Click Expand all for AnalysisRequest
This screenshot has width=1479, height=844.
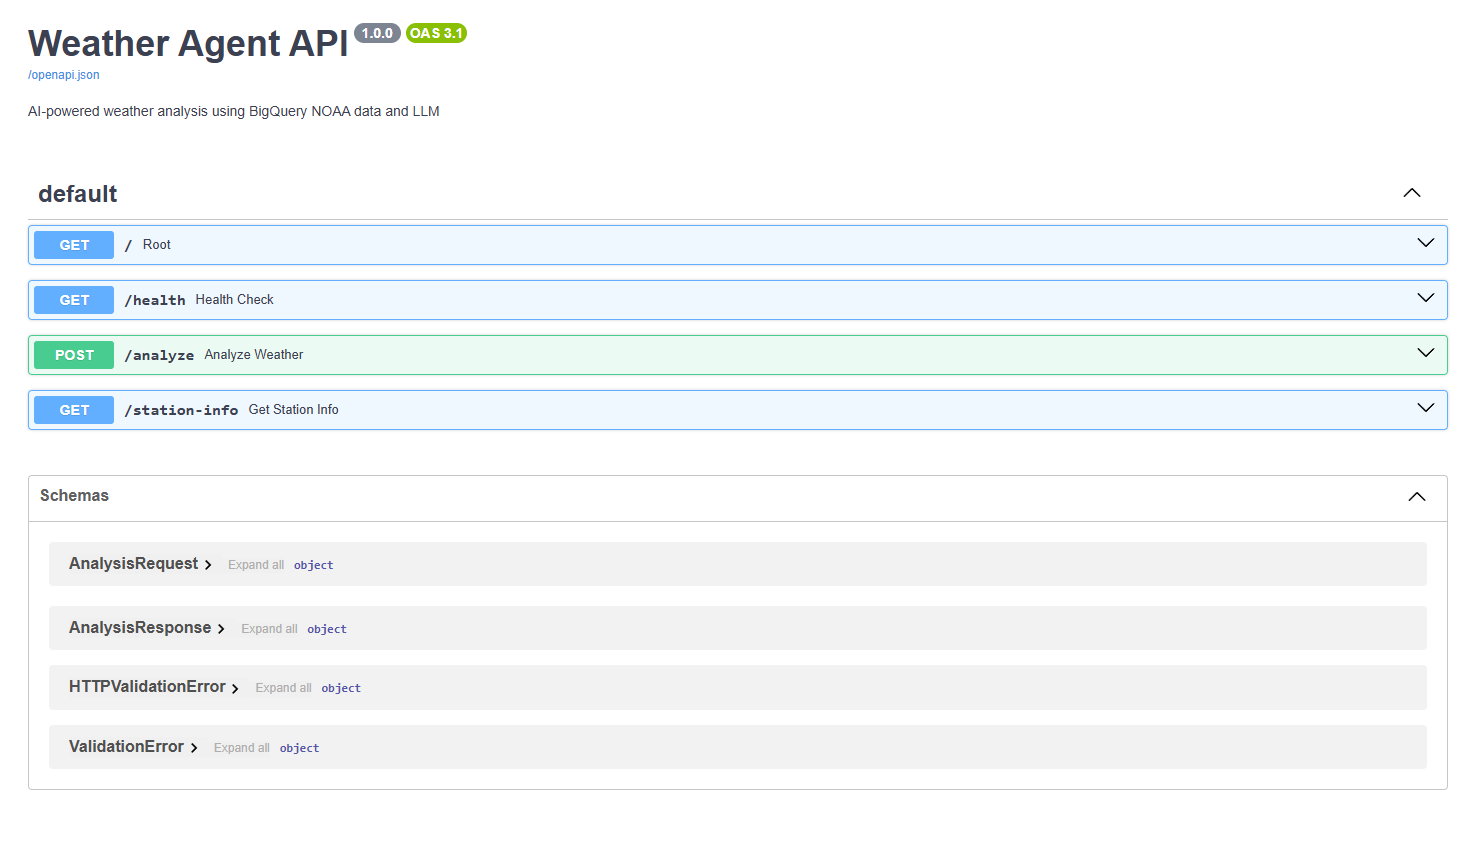[x=255, y=565]
